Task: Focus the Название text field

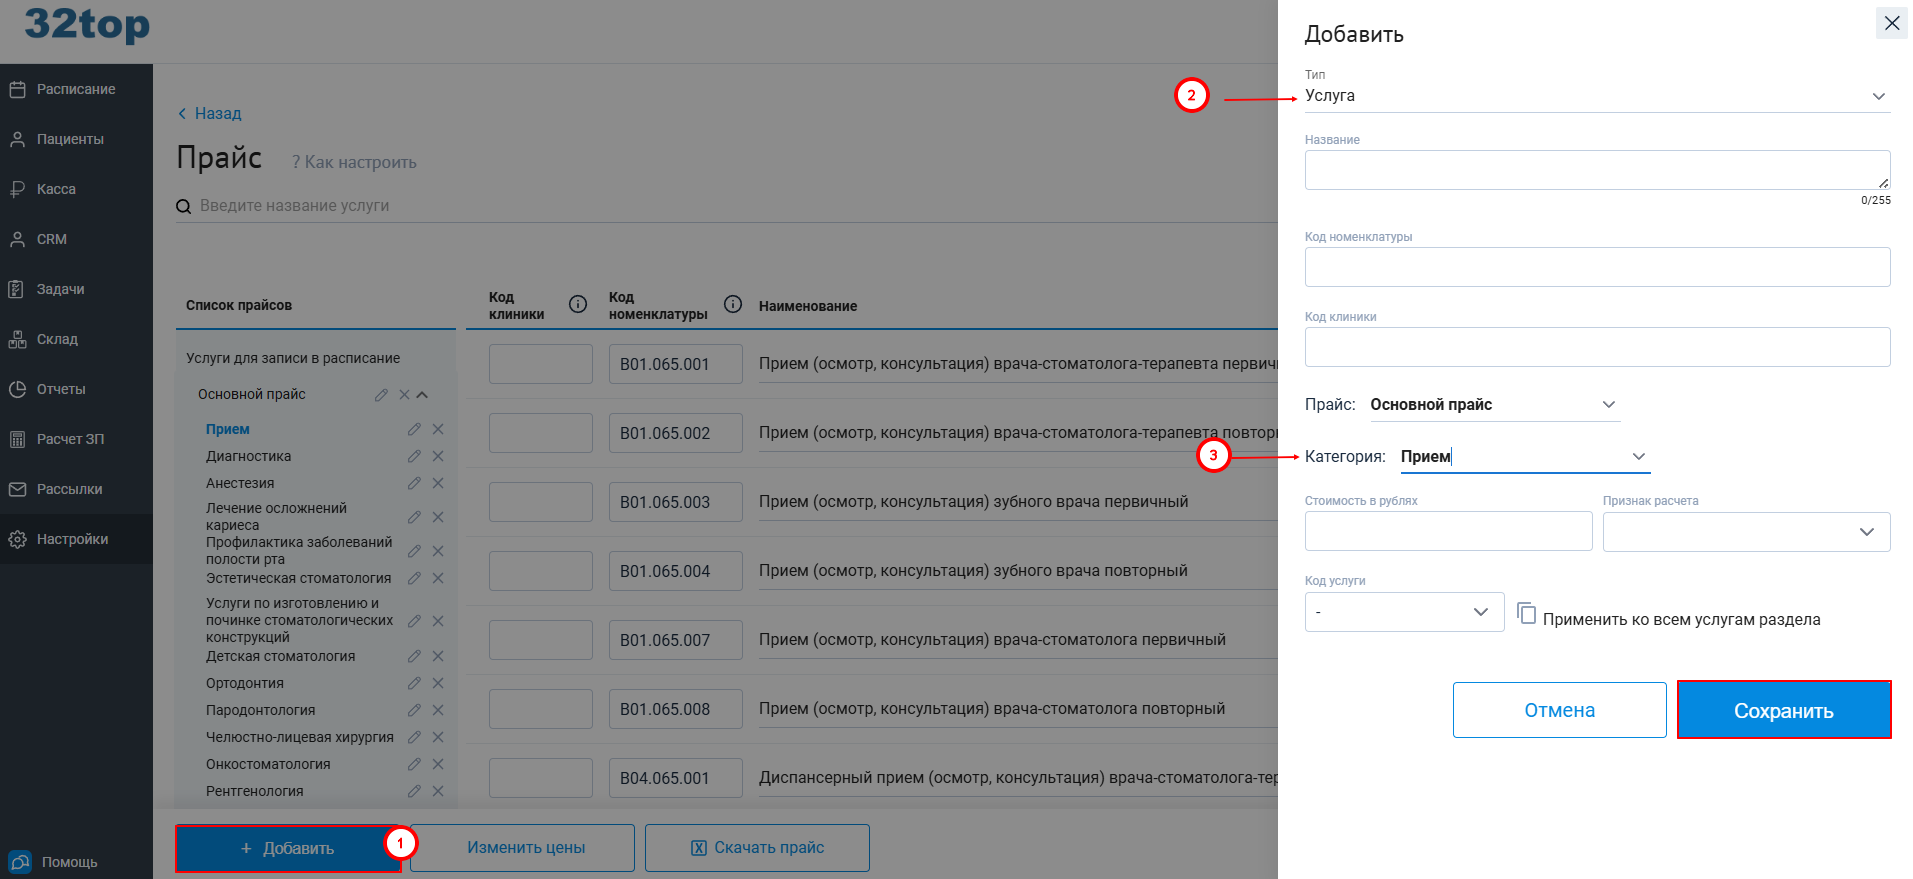Action: point(1596,170)
